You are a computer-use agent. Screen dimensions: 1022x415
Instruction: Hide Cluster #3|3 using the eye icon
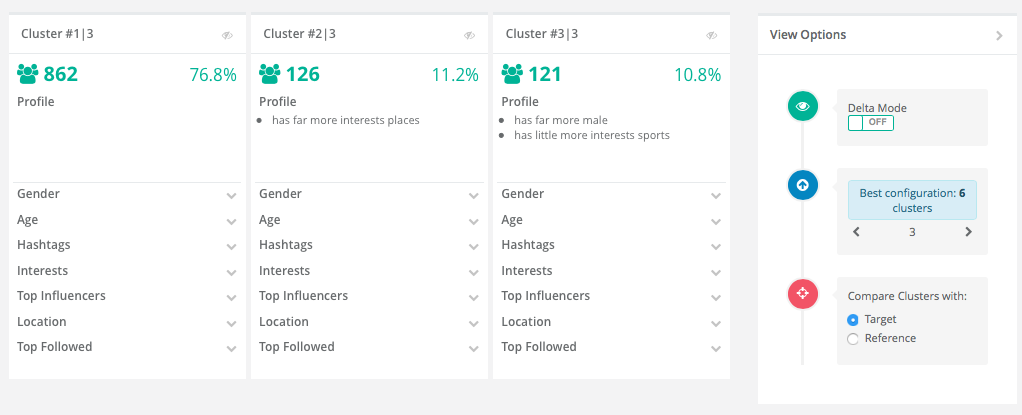(x=712, y=35)
